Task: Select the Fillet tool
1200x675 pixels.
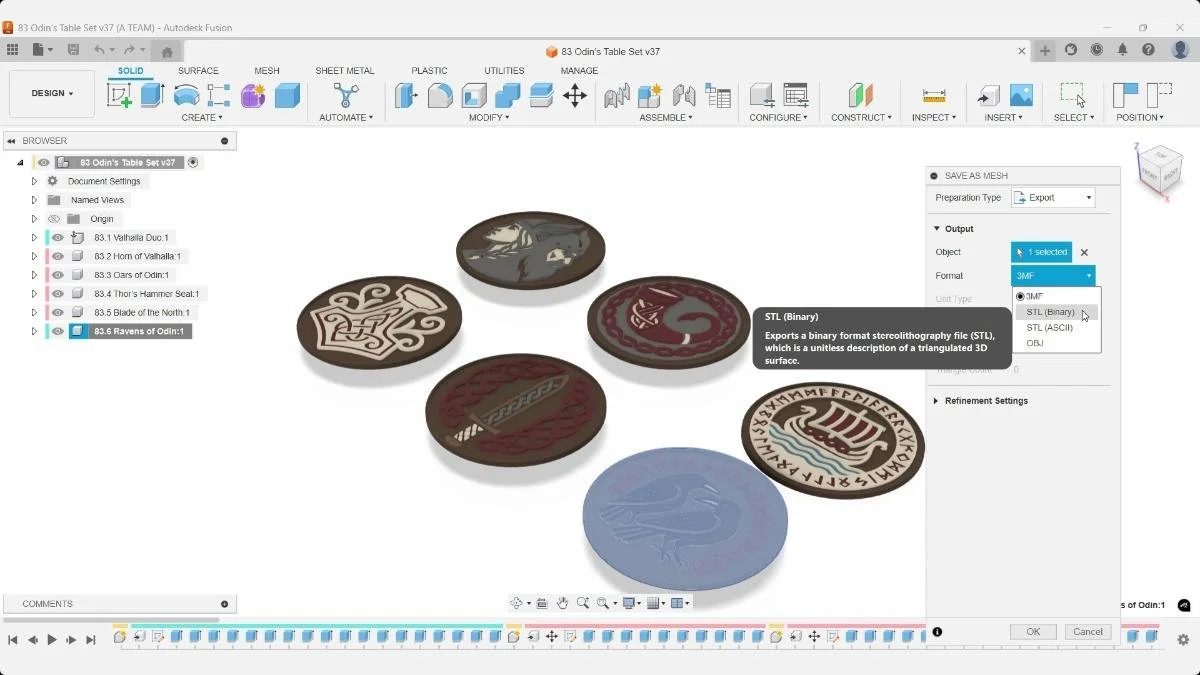Action: [440, 95]
